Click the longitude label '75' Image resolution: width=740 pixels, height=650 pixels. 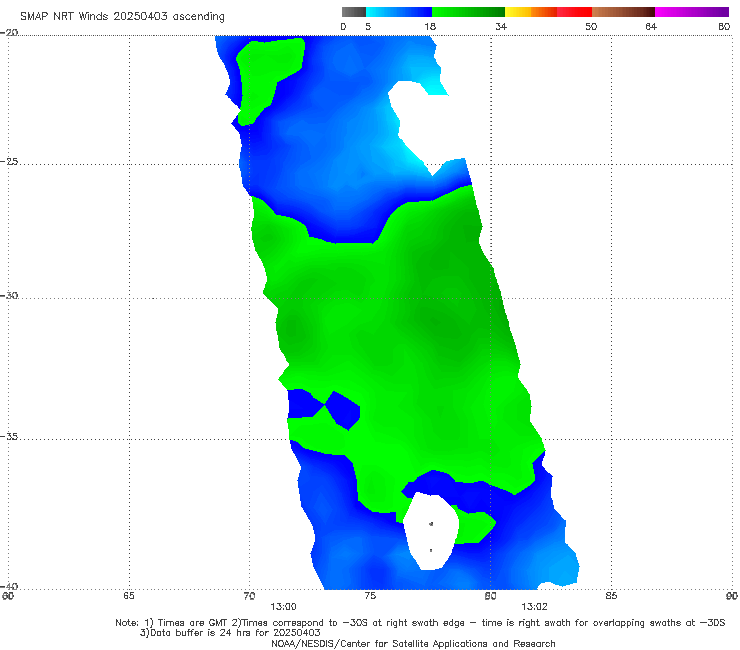[x=370, y=596]
